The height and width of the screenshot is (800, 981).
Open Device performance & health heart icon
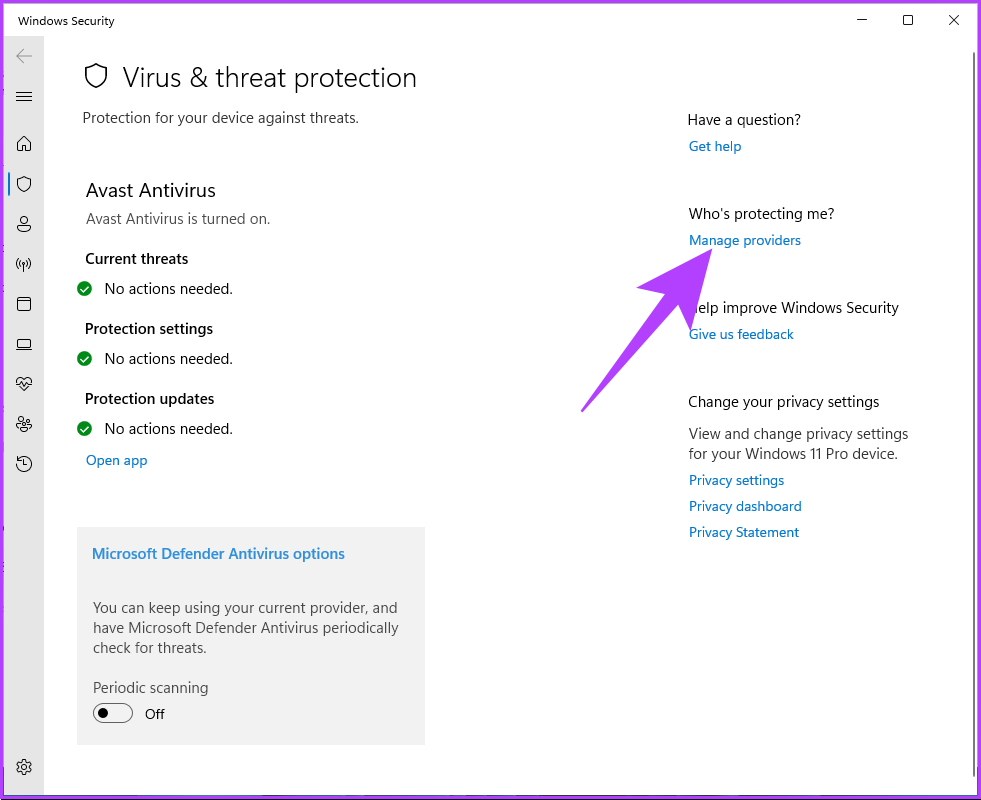pos(24,384)
